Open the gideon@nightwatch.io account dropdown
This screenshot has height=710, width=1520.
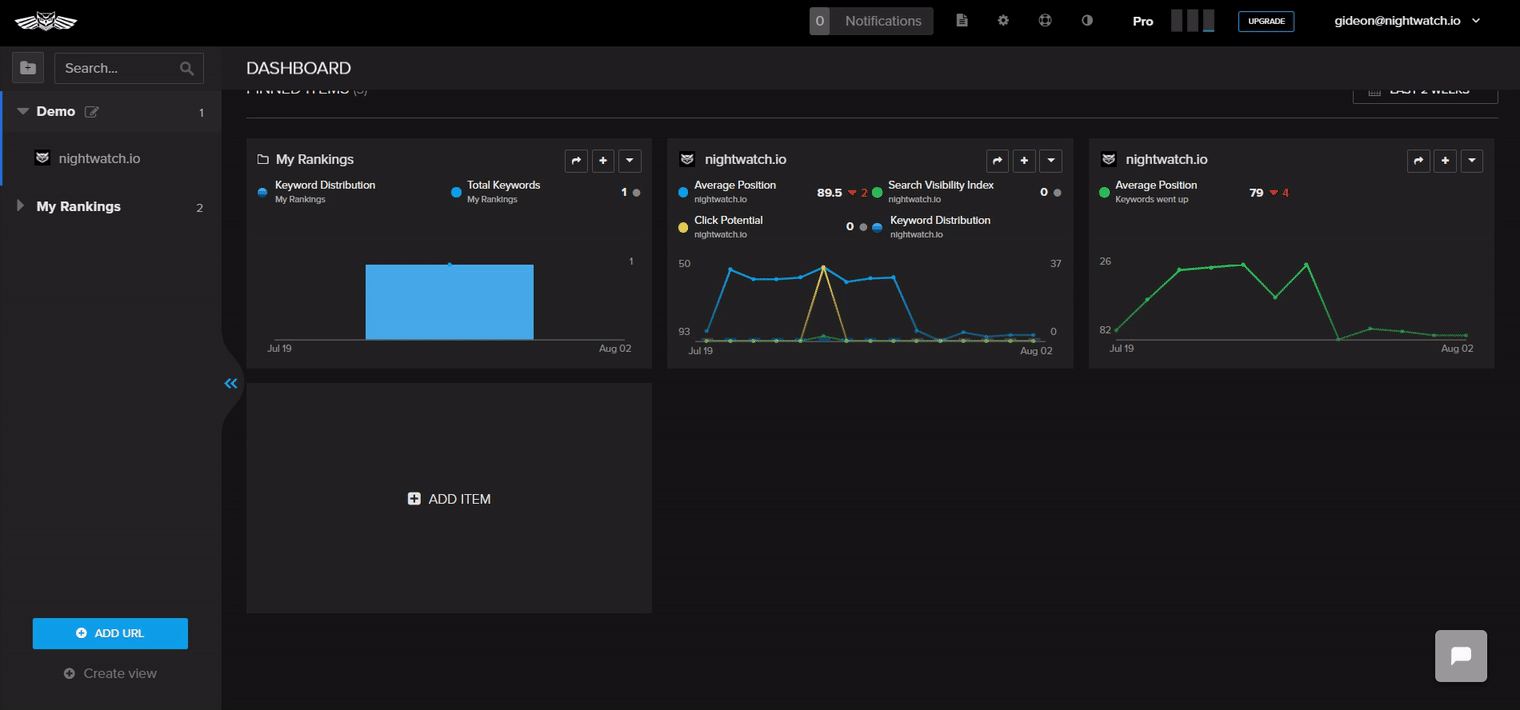click(x=1407, y=20)
